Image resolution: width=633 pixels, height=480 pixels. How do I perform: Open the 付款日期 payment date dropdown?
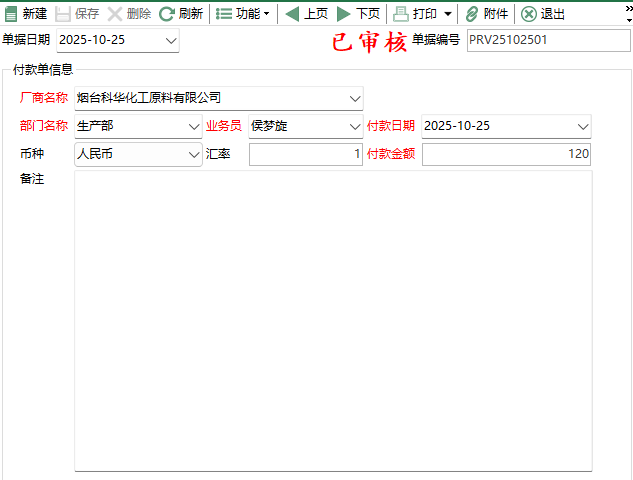click(583, 127)
